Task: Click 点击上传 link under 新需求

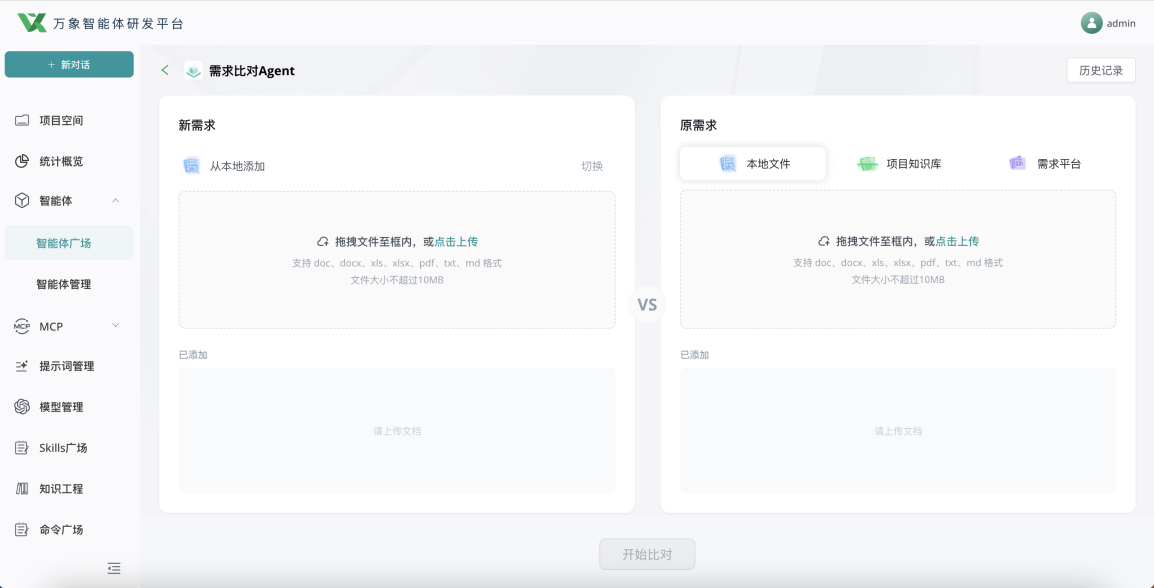Action: 456,241
